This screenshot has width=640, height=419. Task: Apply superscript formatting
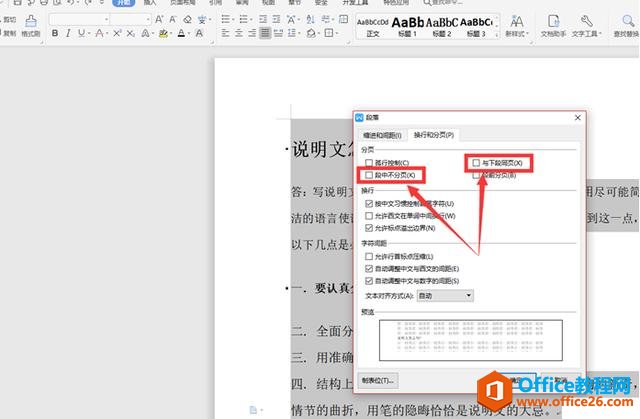(x=117, y=33)
